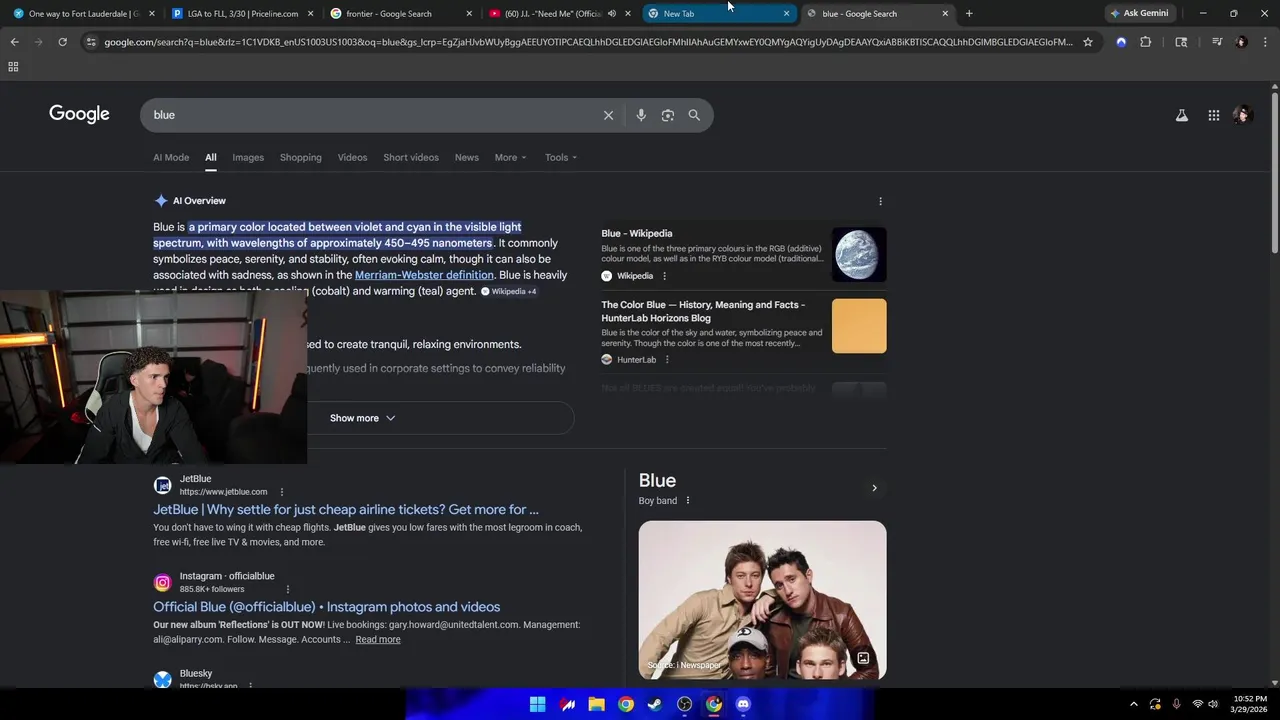Open three-dot menu beside Boy band label

click(688, 501)
